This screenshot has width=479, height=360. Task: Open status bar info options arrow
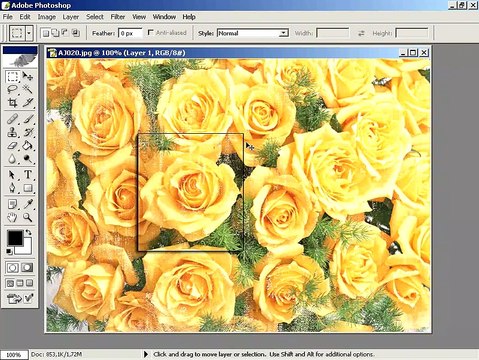click(146, 354)
